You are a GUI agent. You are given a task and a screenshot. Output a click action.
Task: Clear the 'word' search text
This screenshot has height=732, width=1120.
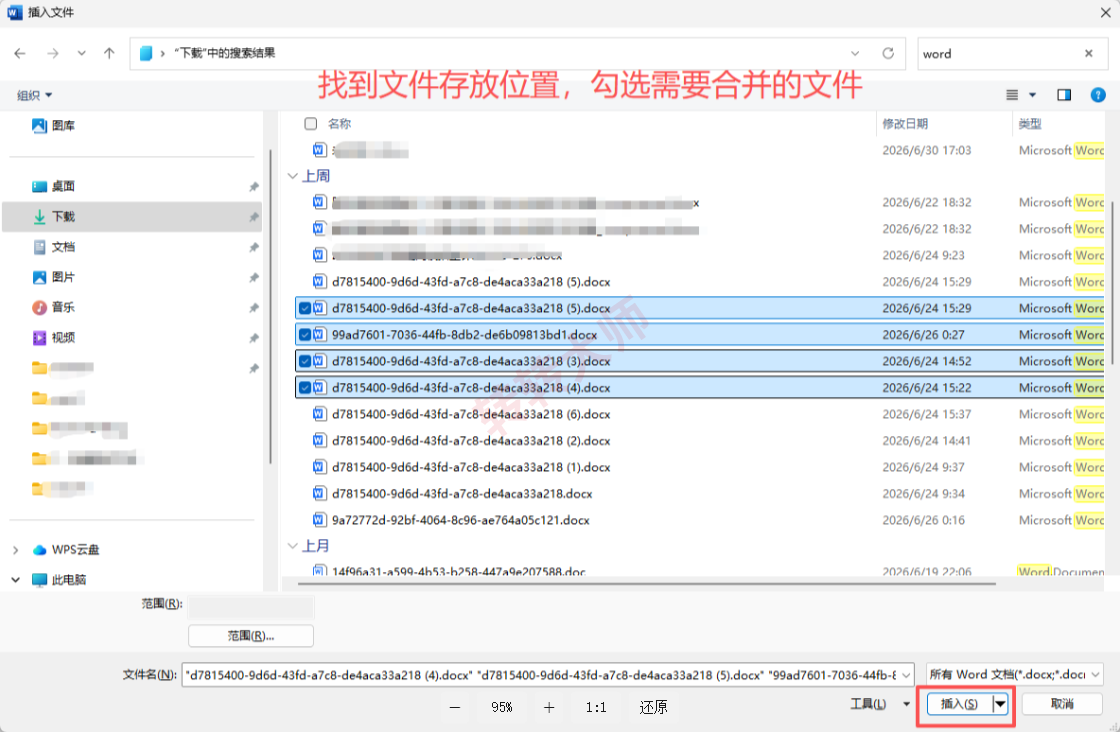(1089, 54)
